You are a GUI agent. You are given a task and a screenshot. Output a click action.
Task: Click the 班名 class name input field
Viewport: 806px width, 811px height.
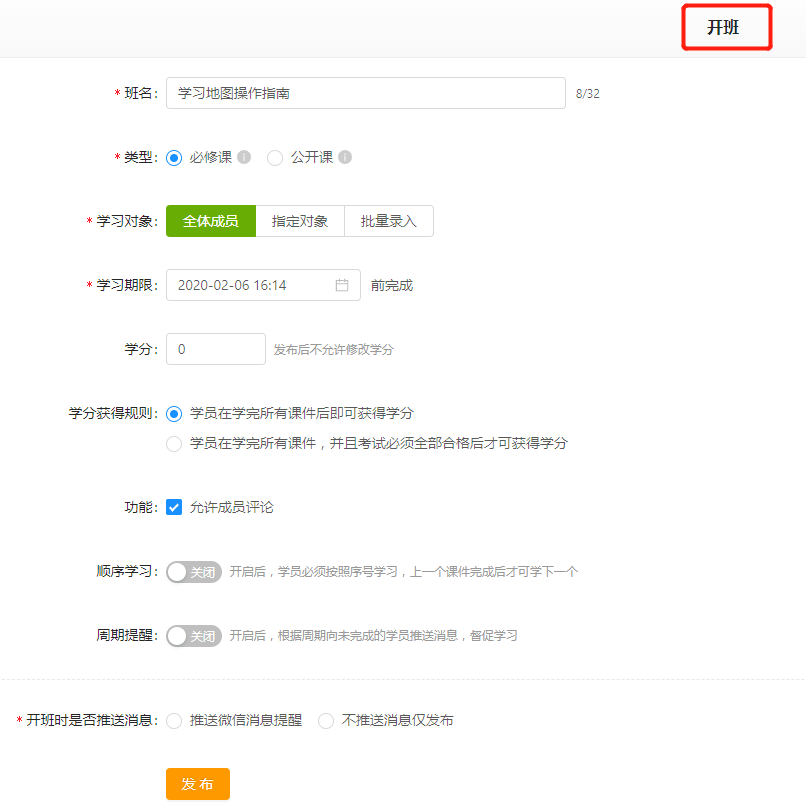367,92
